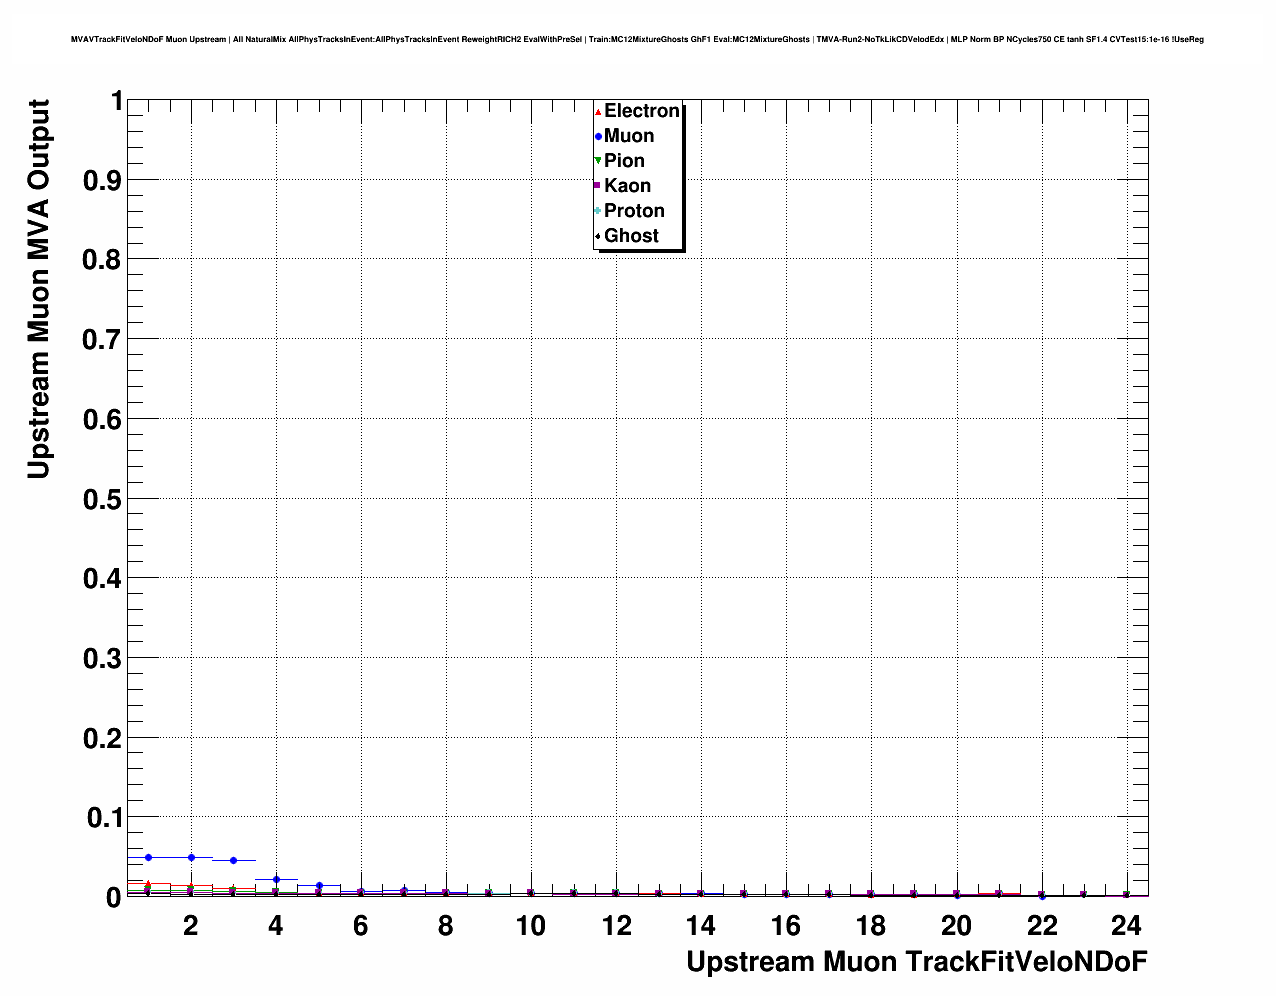Click the Upstream Muon TrackFitVeloNDoF axis title
The height and width of the screenshot is (996, 1276).
tap(916, 962)
